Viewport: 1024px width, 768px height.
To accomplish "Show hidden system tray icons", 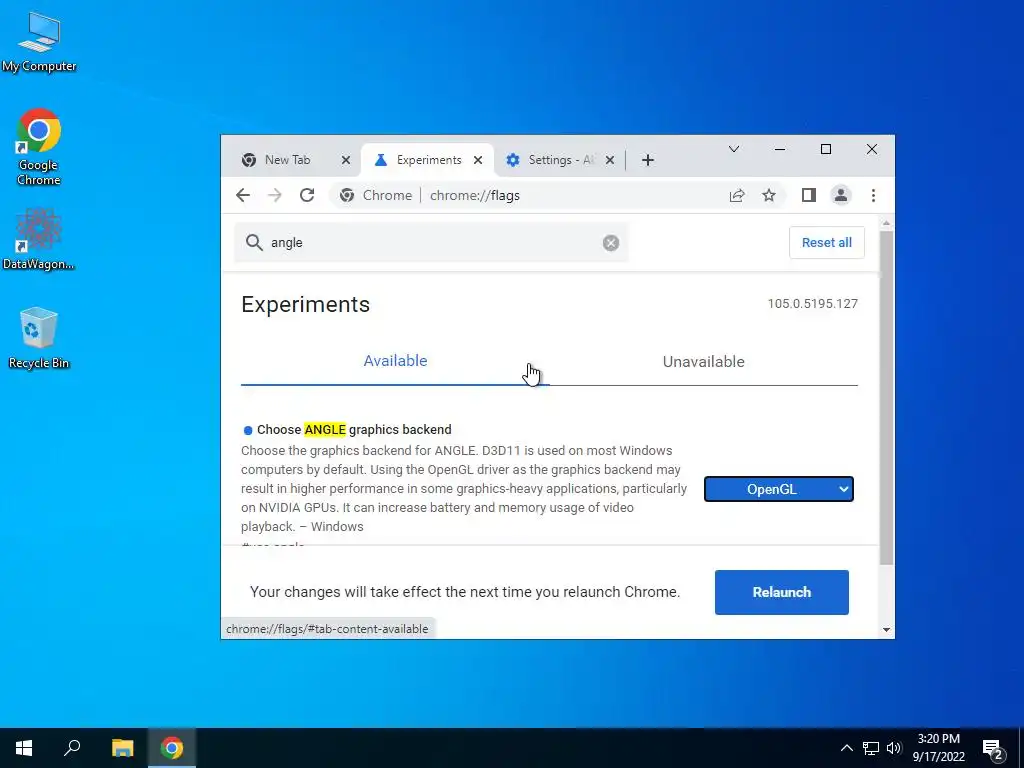I will coord(846,748).
